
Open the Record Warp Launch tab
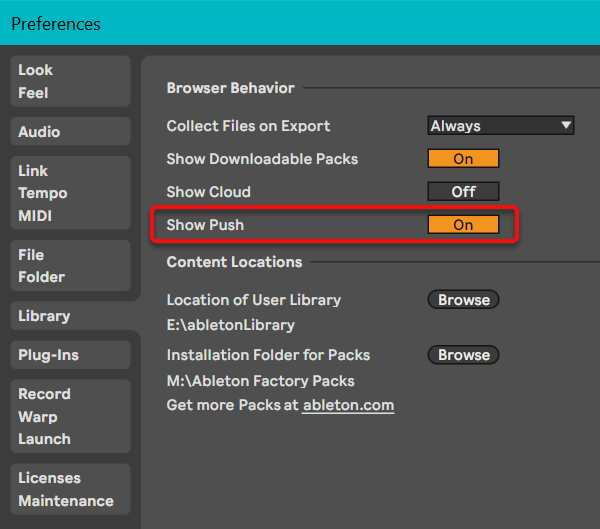(70, 416)
